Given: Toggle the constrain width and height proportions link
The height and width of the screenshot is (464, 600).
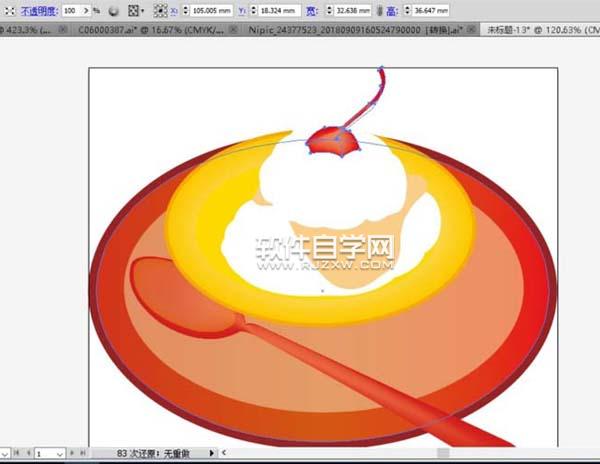Looking at the screenshot, I should pyautogui.click(x=379, y=11).
